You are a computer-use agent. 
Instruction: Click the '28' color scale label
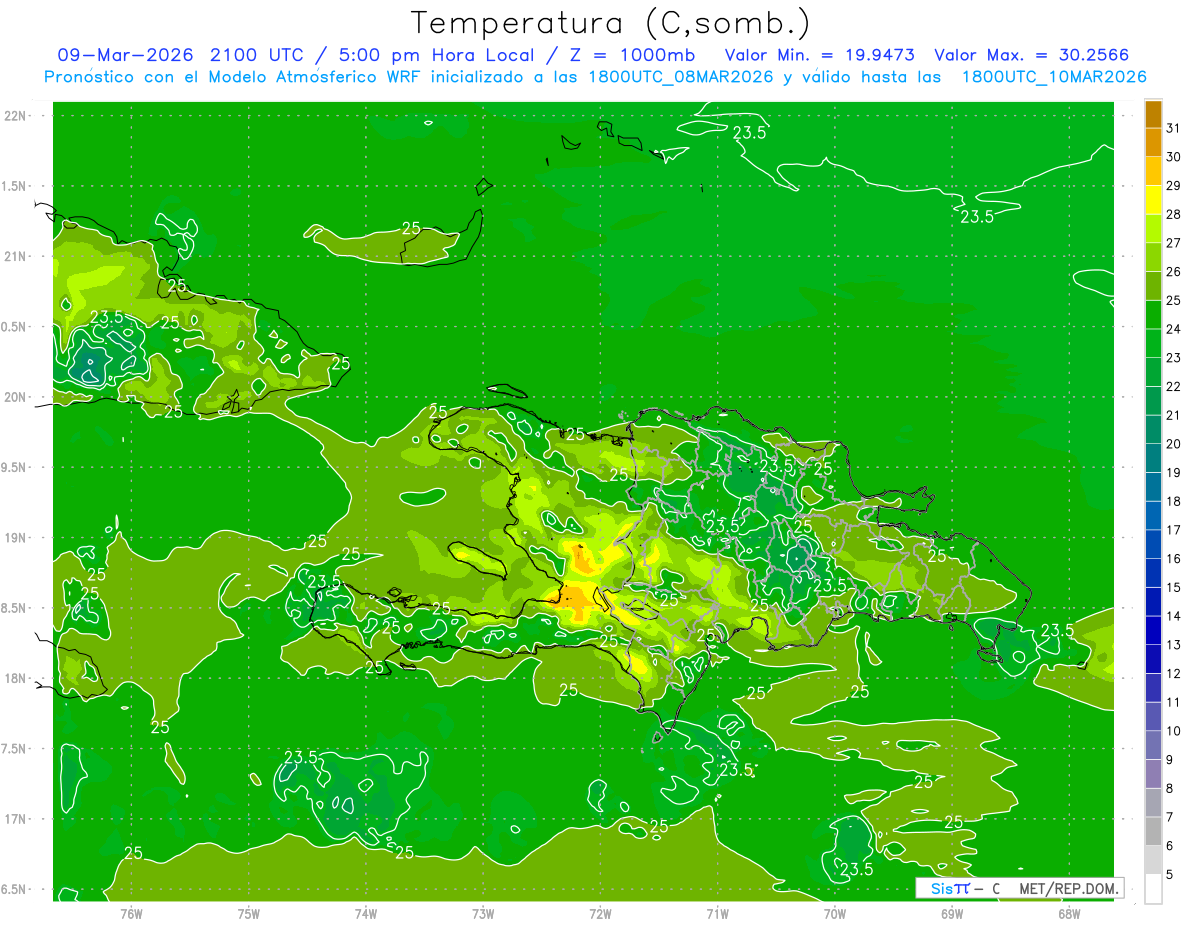[x=1173, y=214]
